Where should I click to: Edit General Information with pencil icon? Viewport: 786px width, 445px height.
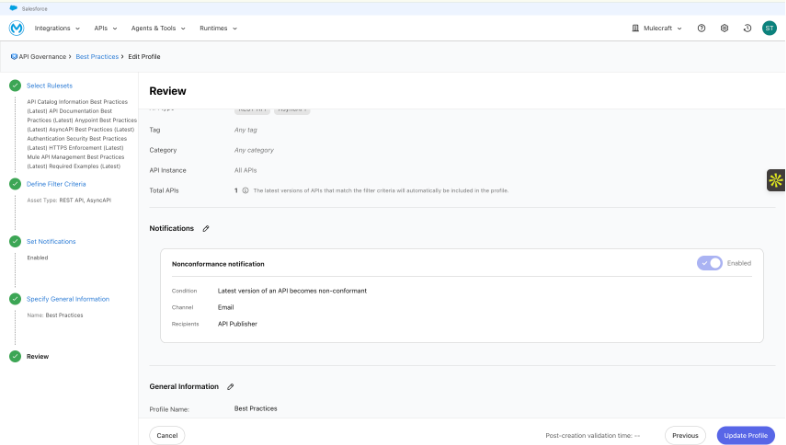(x=230, y=386)
